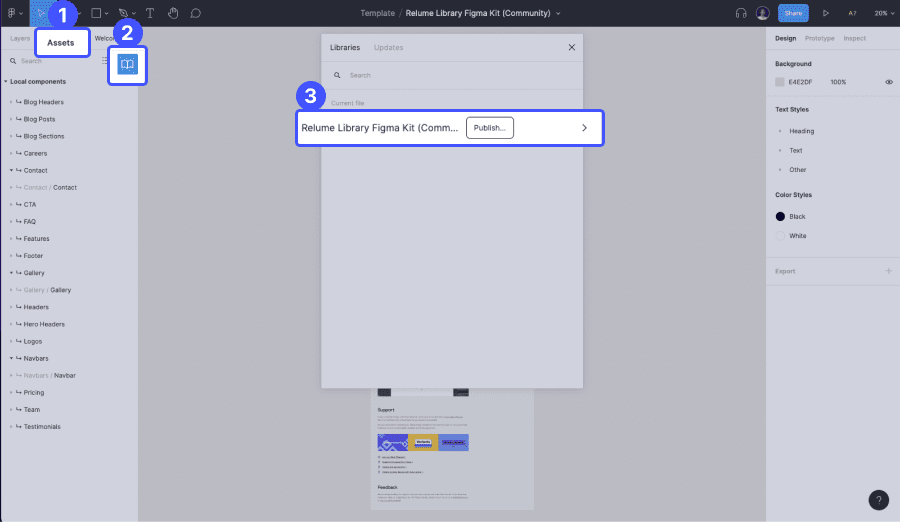Switch to Updates tab in dialog
This screenshot has height=522, width=900.
coord(389,48)
